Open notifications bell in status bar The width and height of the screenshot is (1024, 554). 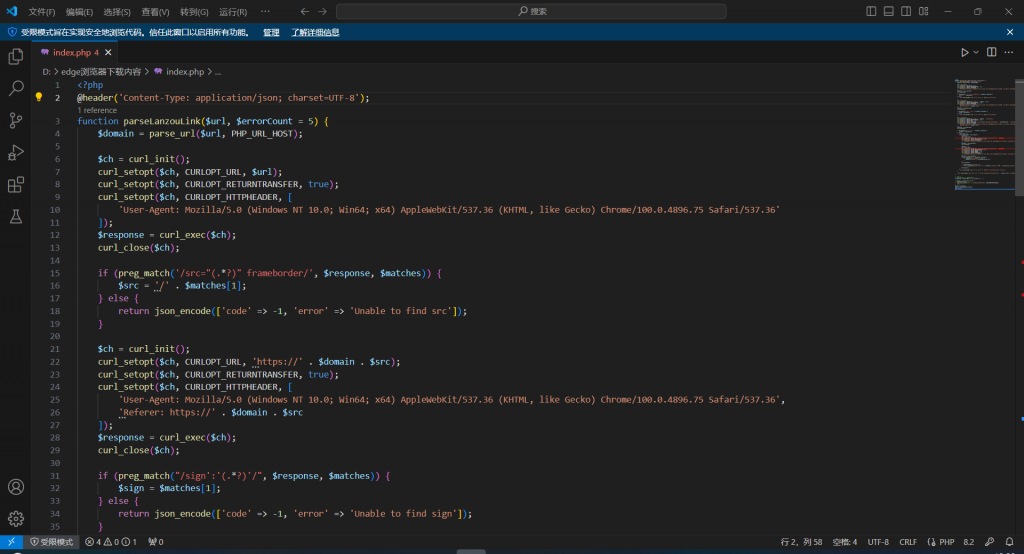pos(1009,542)
